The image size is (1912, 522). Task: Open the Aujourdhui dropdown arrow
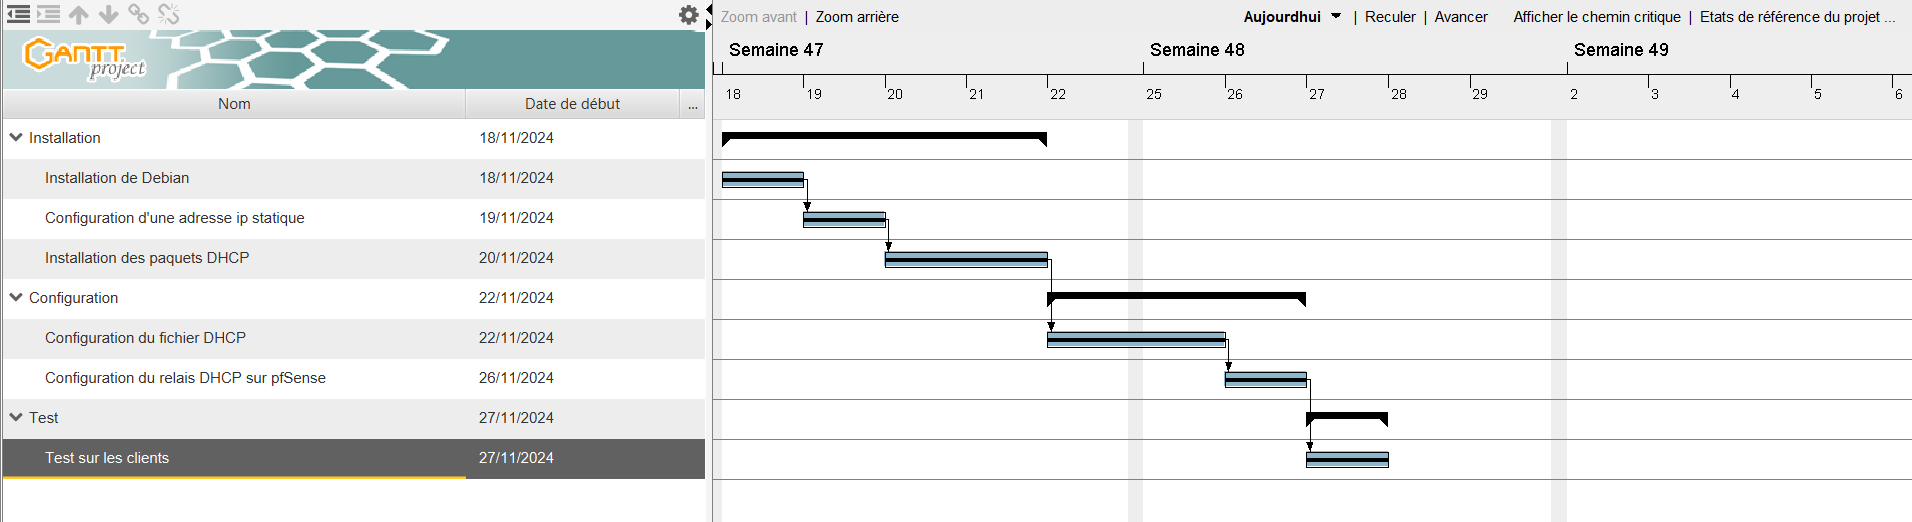pos(1336,16)
